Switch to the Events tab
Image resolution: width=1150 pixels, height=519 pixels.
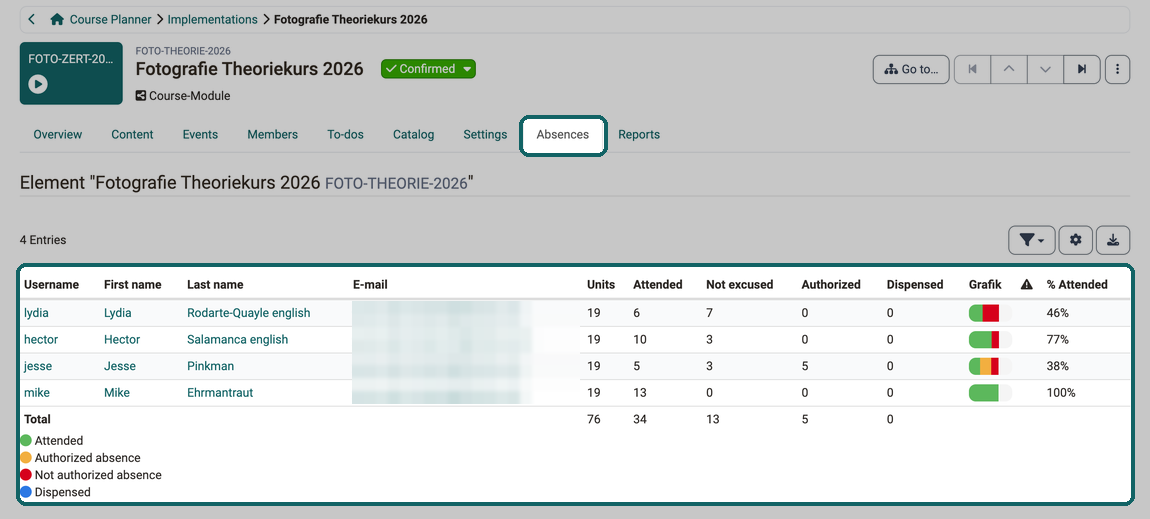pos(200,135)
